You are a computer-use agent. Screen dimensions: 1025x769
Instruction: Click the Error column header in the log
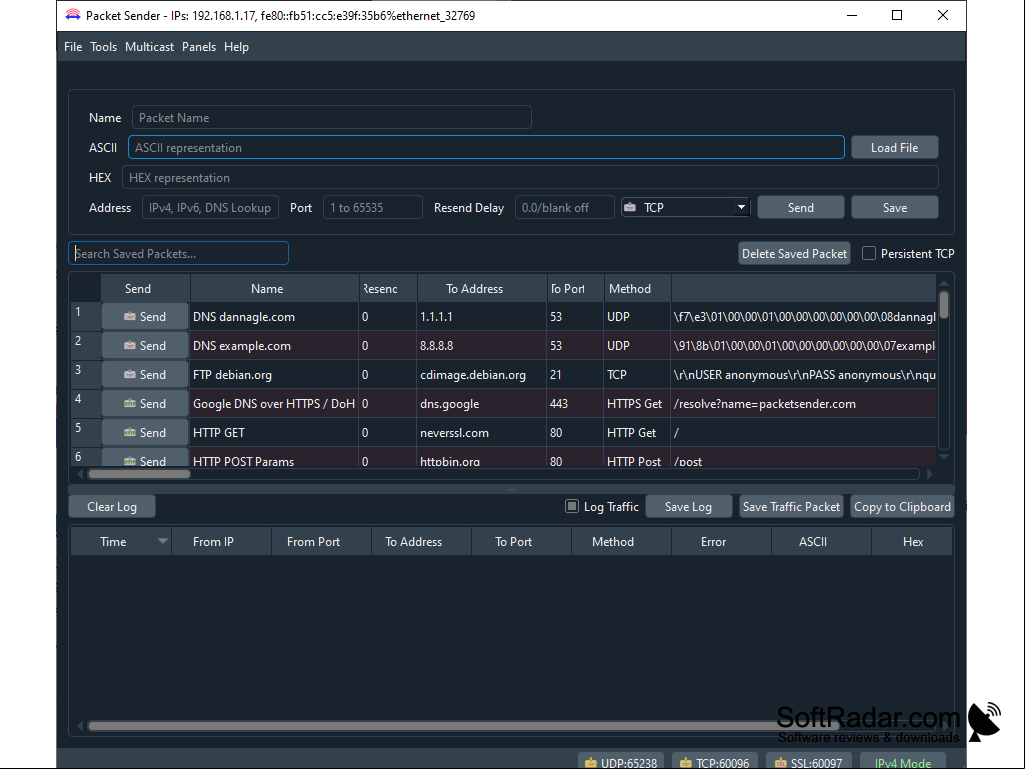[721, 541]
